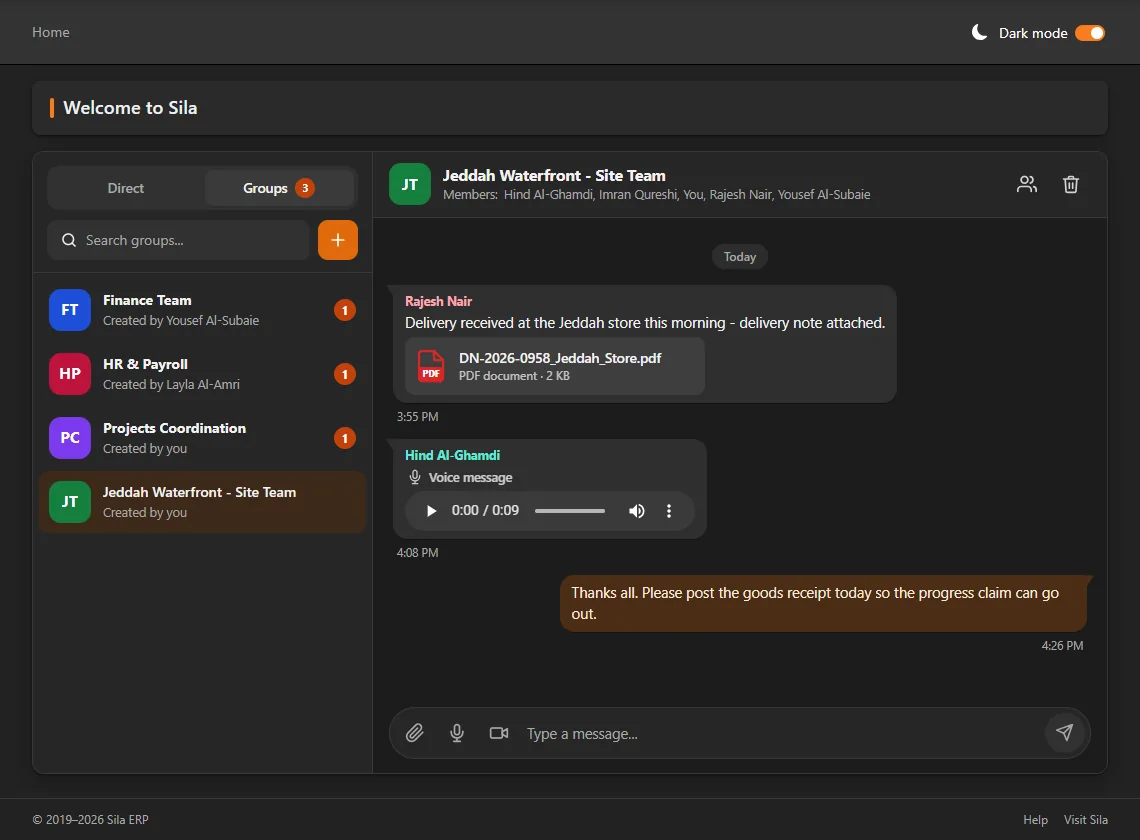
Task: Click the Finance Team unread badge
Action: coord(345,311)
